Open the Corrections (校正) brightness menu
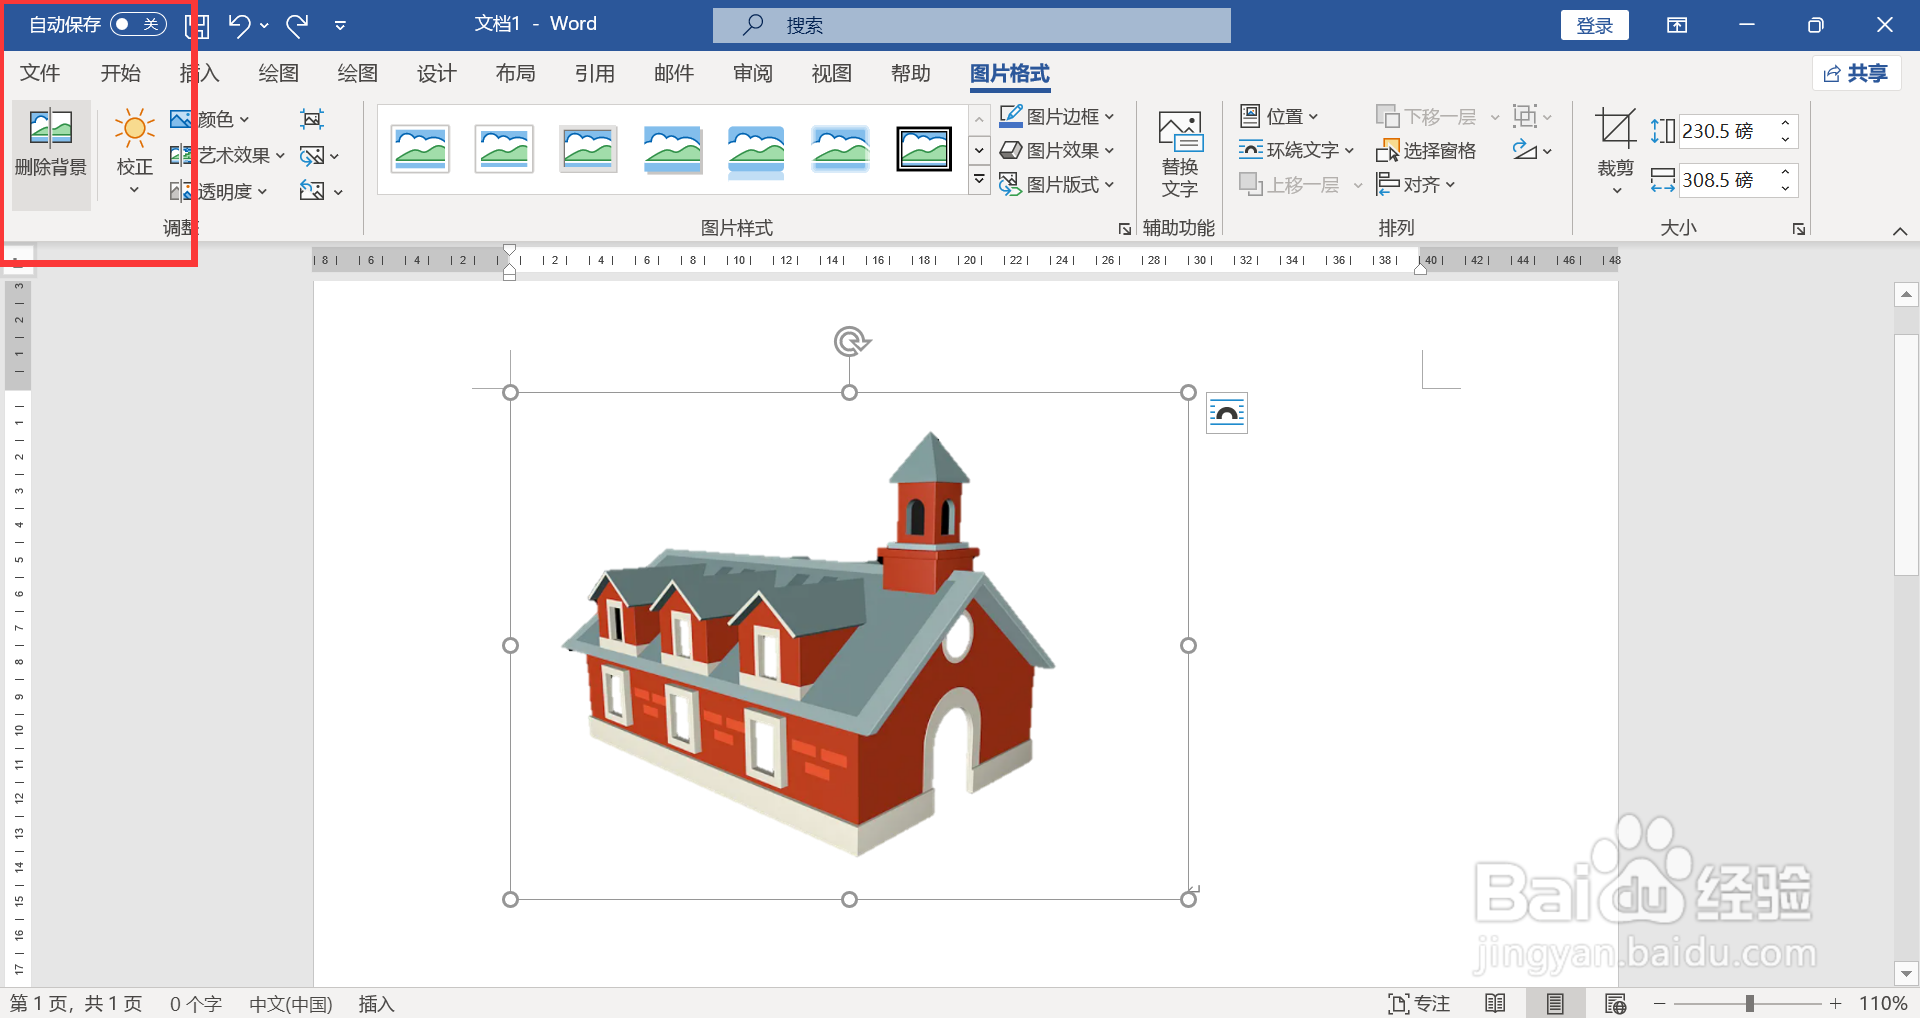Screen dimensions: 1920x1018 (x=134, y=153)
